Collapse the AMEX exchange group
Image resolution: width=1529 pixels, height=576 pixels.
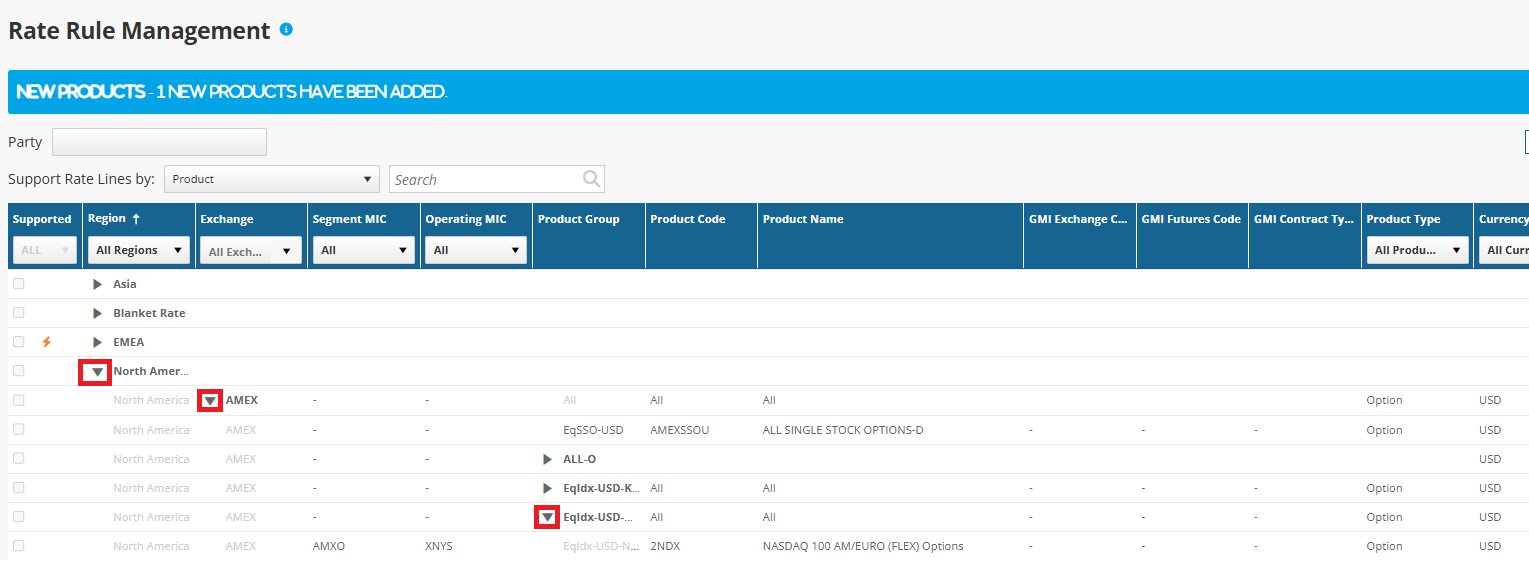[210, 401]
